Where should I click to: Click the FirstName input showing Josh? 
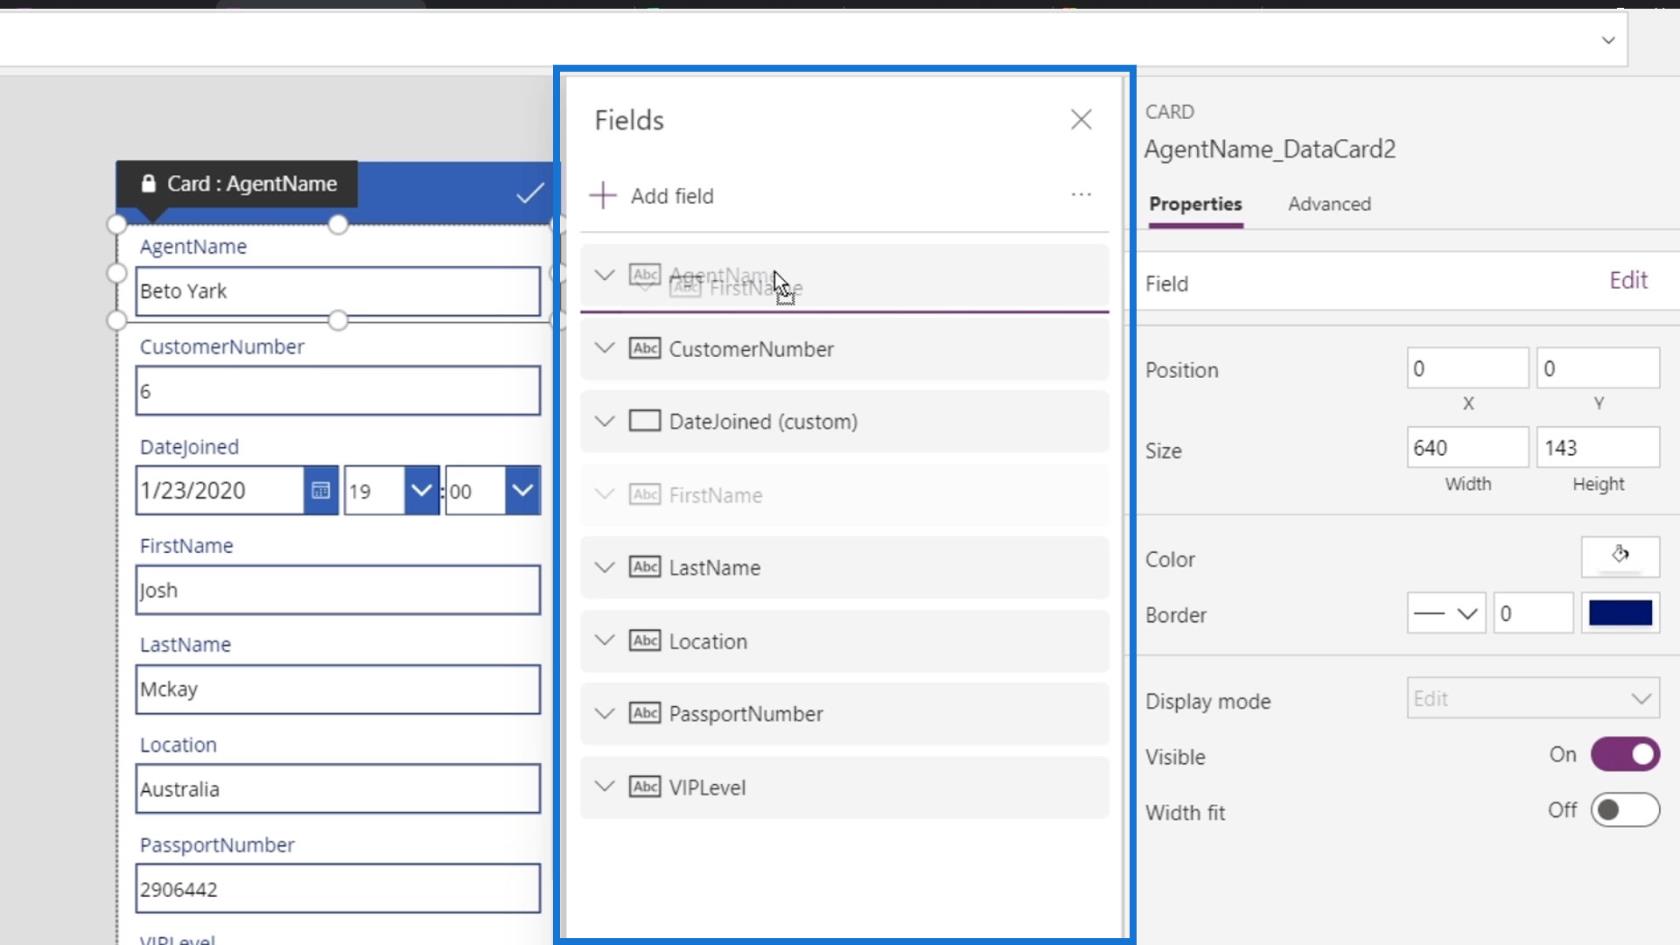coord(338,590)
